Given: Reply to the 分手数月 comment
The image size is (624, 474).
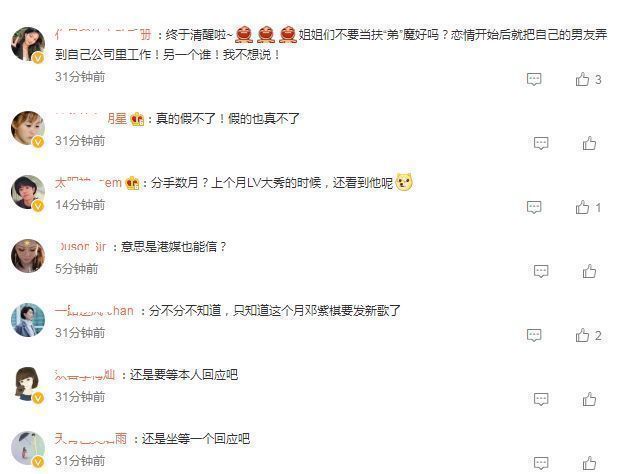Looking at the screenshot, I should click(534, 207).
